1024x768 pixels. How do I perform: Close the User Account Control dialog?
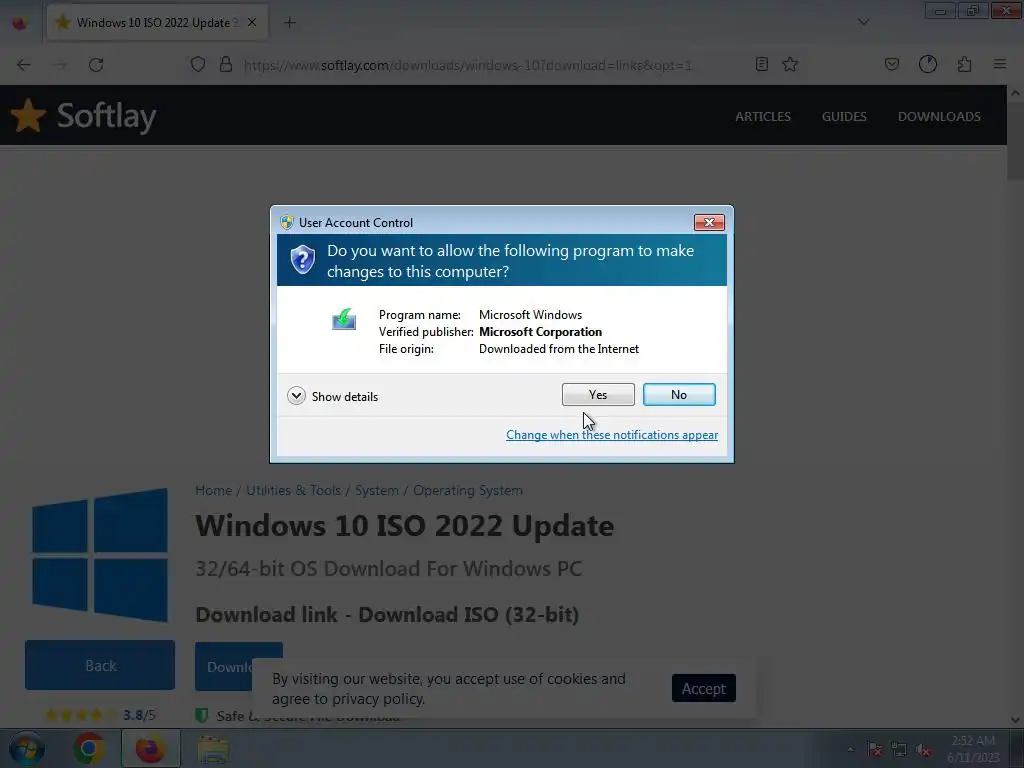pos(709,223)
